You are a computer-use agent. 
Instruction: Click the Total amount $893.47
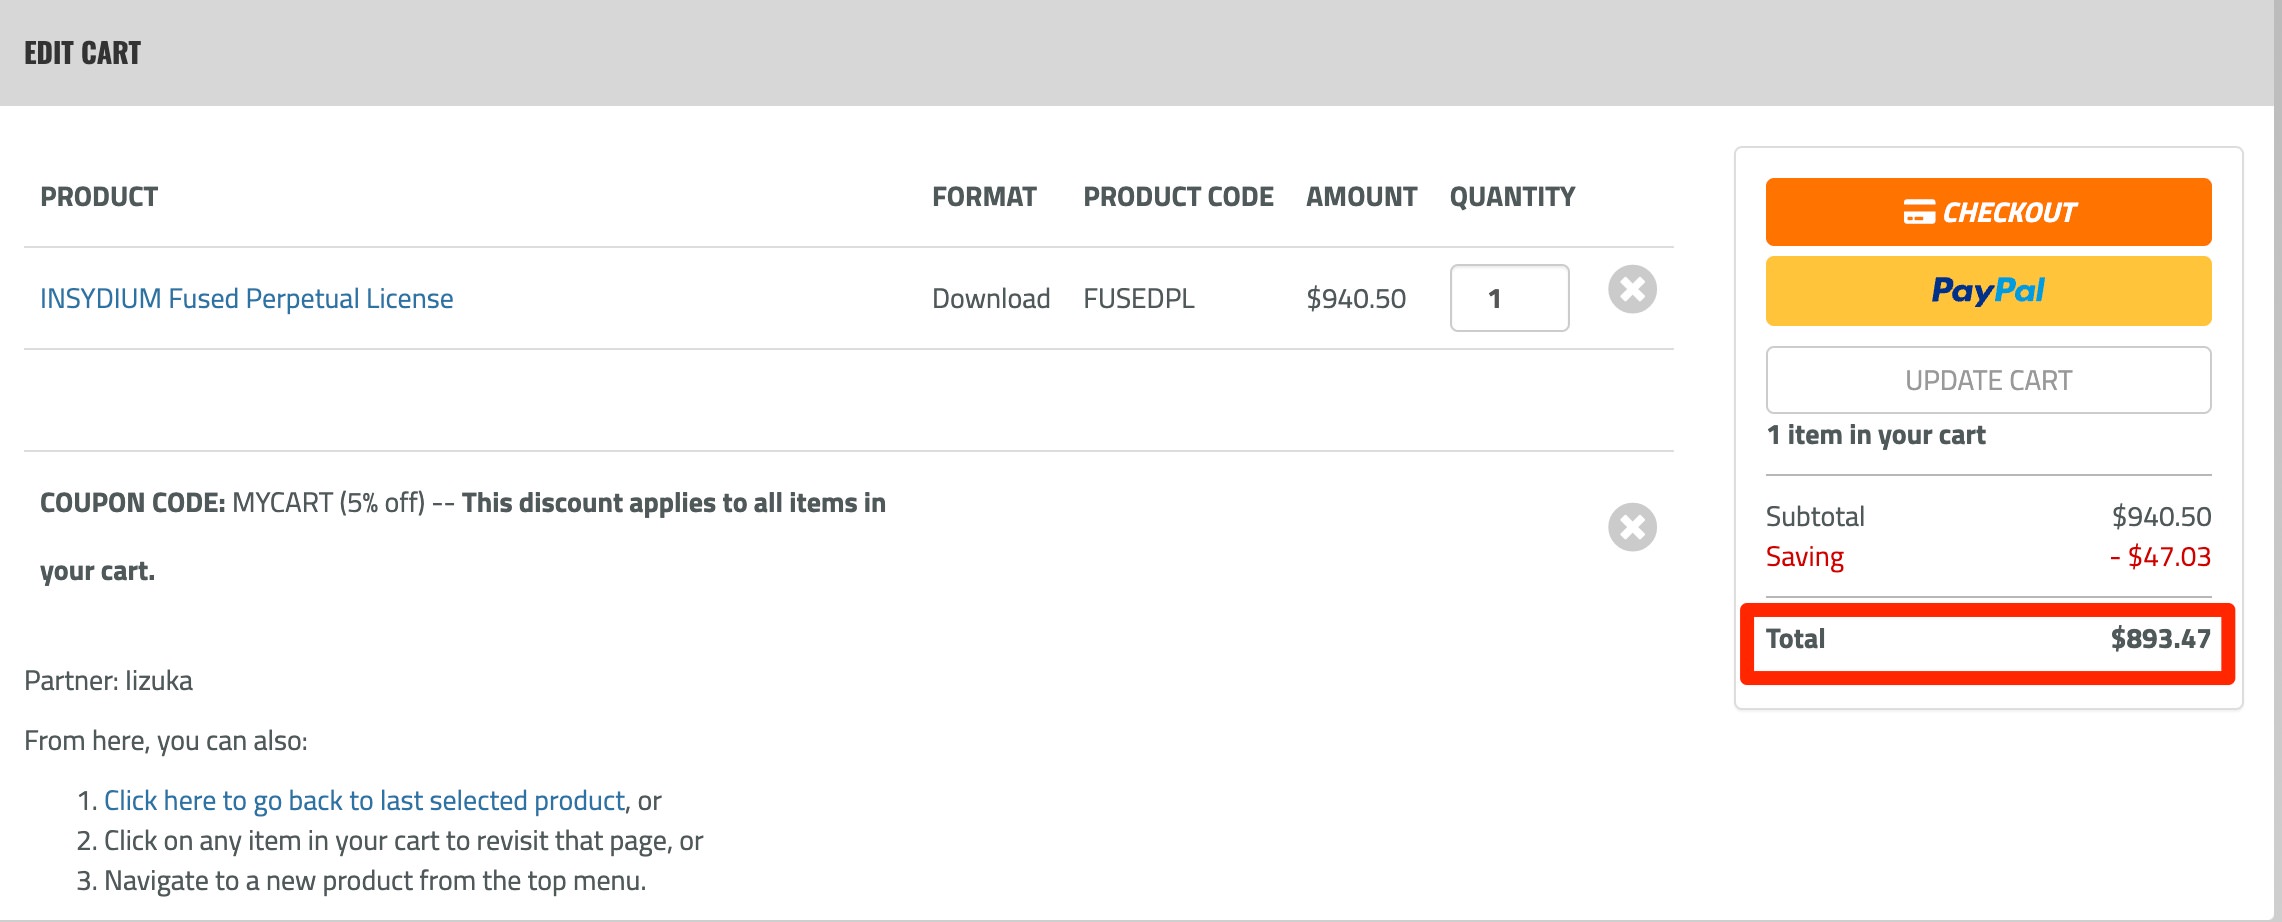[x=2160, y=639]
